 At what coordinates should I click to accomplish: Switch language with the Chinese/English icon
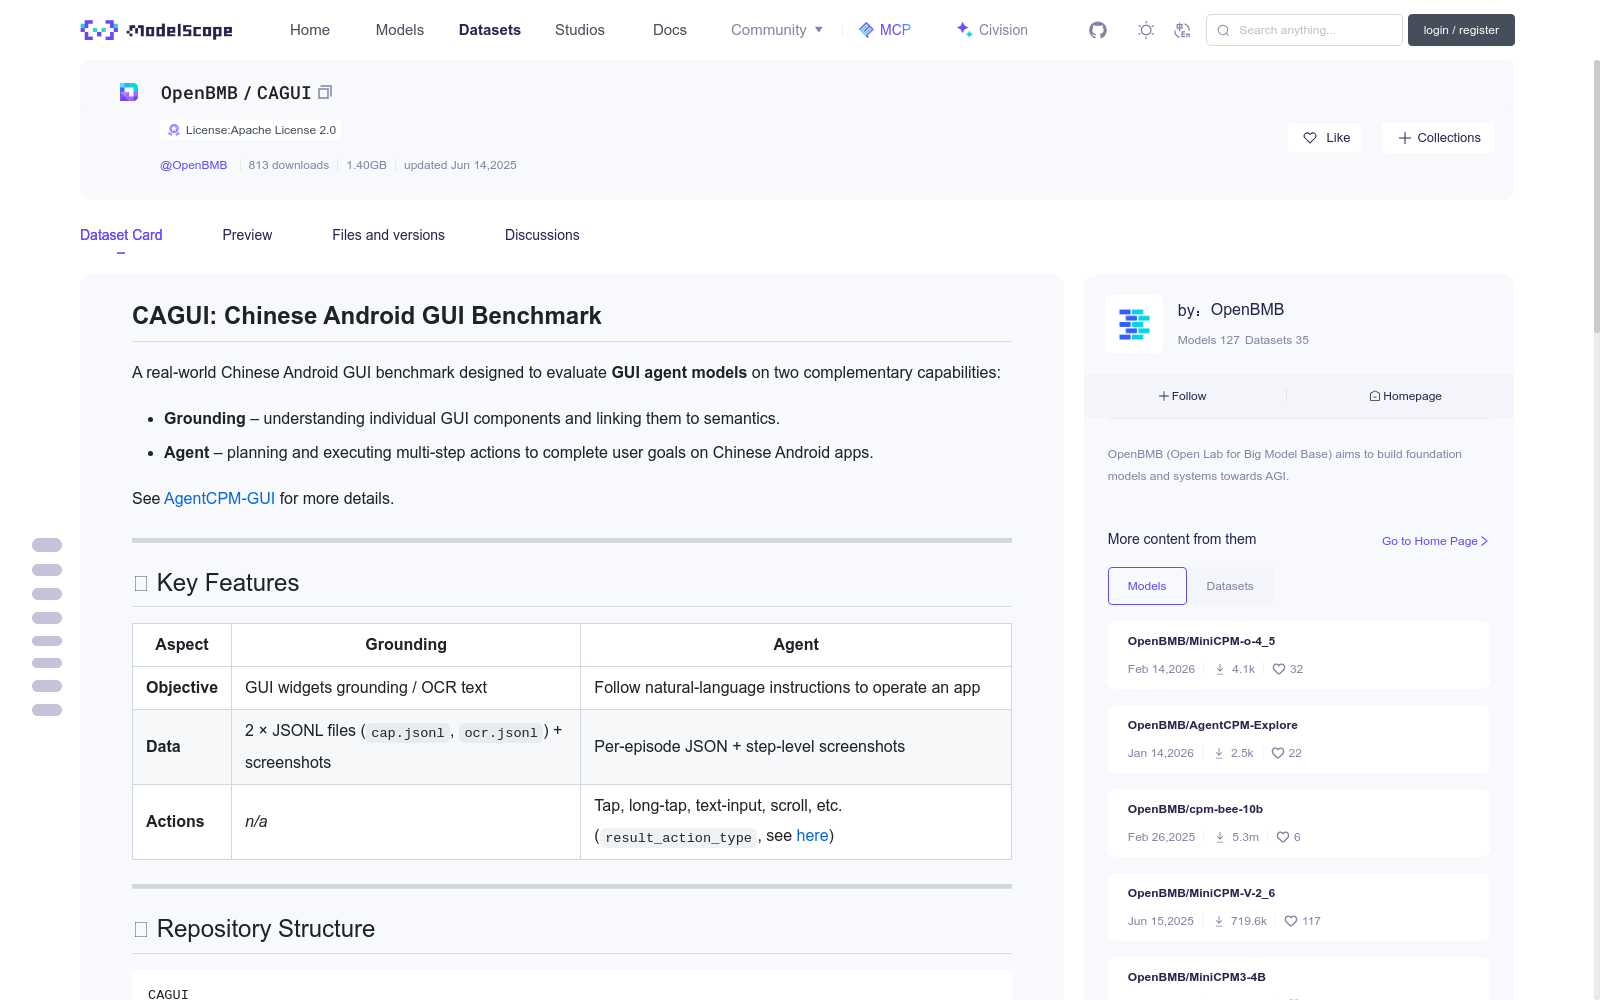1182,30
